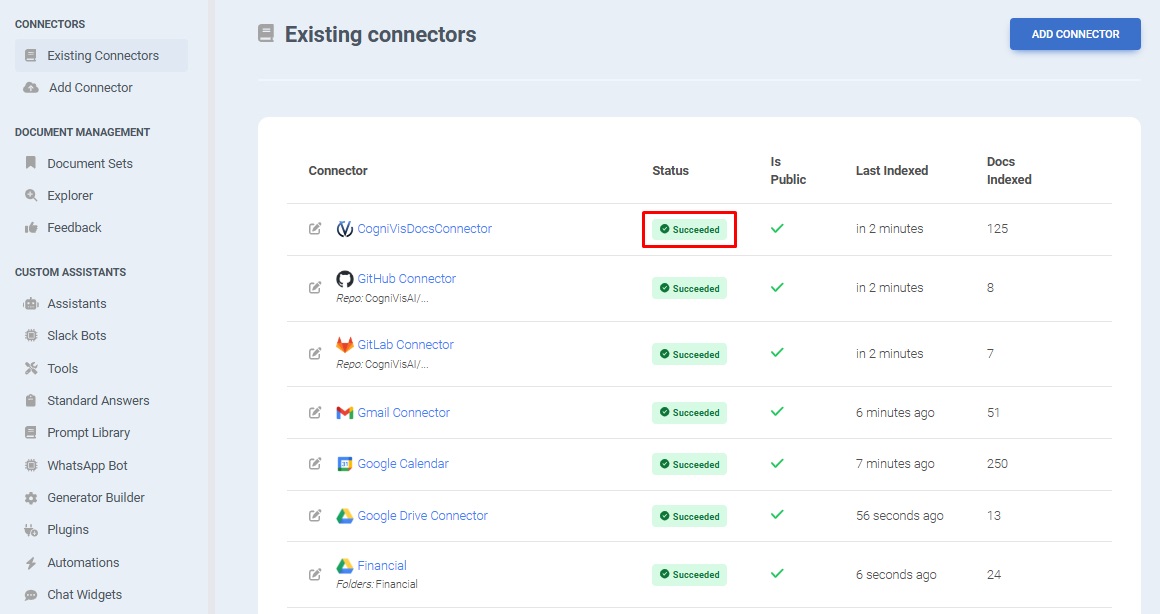
Task: Open the CogniVisDocsConnector link
Action: [x=425, y=229]
